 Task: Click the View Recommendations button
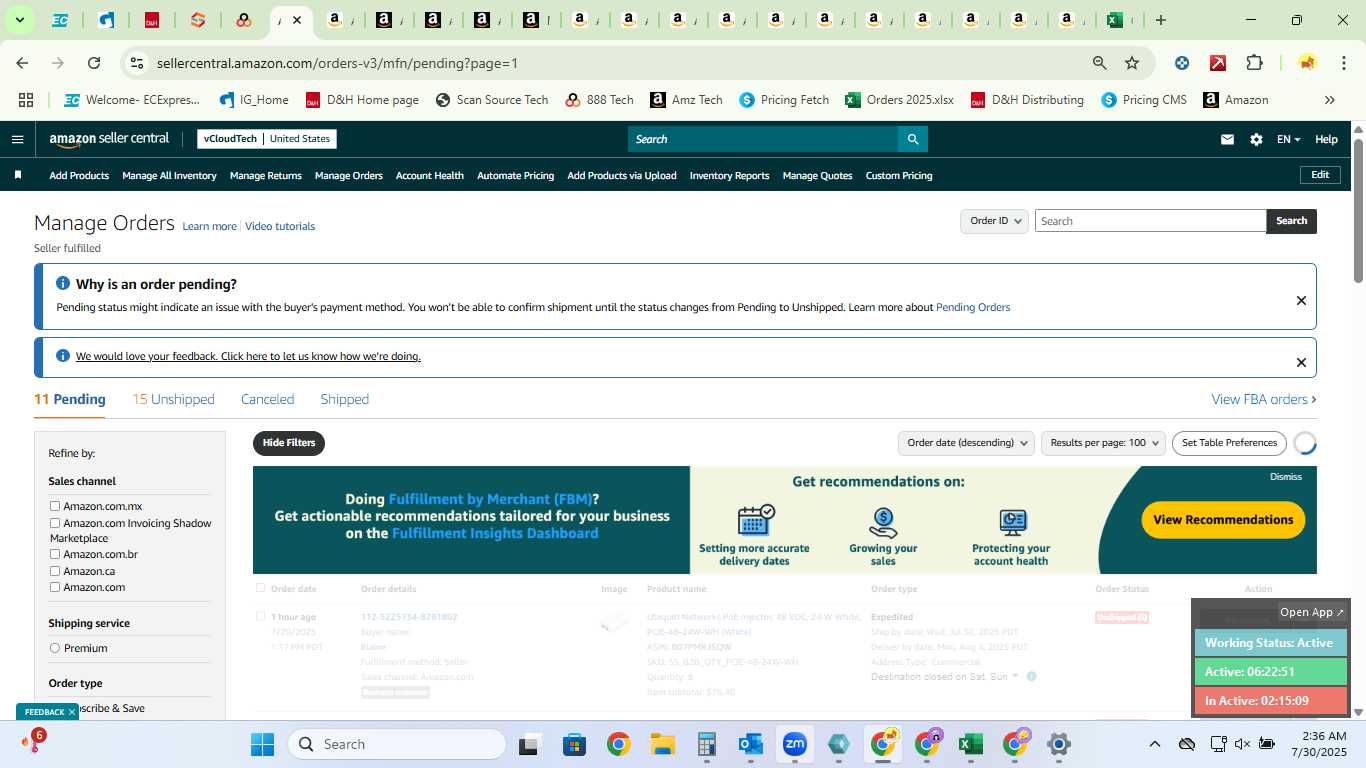coord(1223,520)
